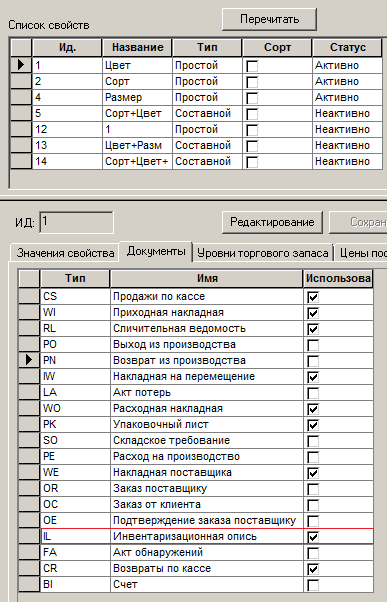Uncheck usage for Упаковочный лист
This screenshot has height=602, width=387.
pyautogui.click(x=313, y=425)
